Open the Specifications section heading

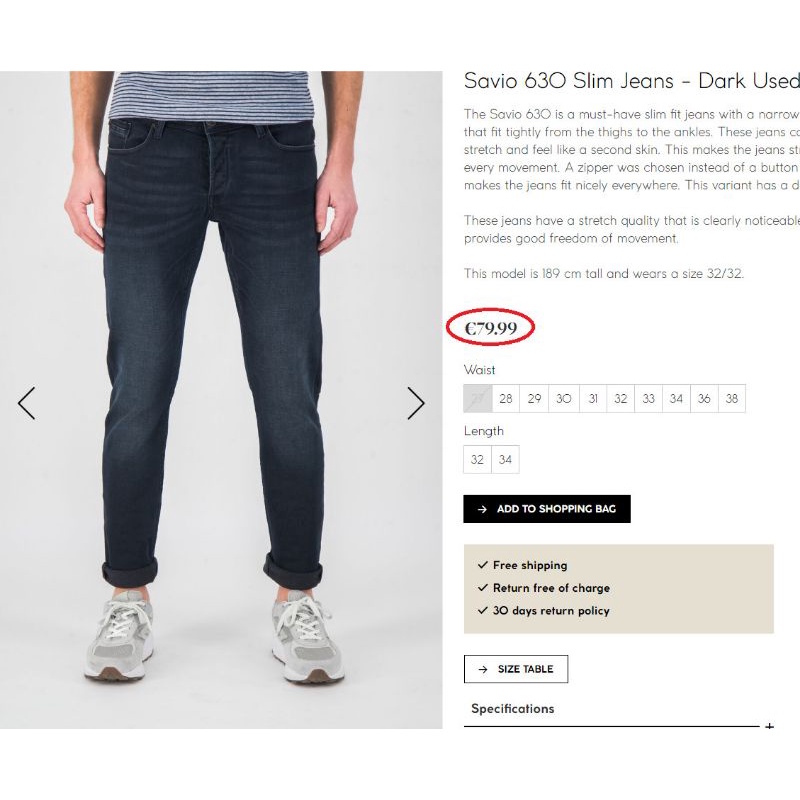click(513, 709)
